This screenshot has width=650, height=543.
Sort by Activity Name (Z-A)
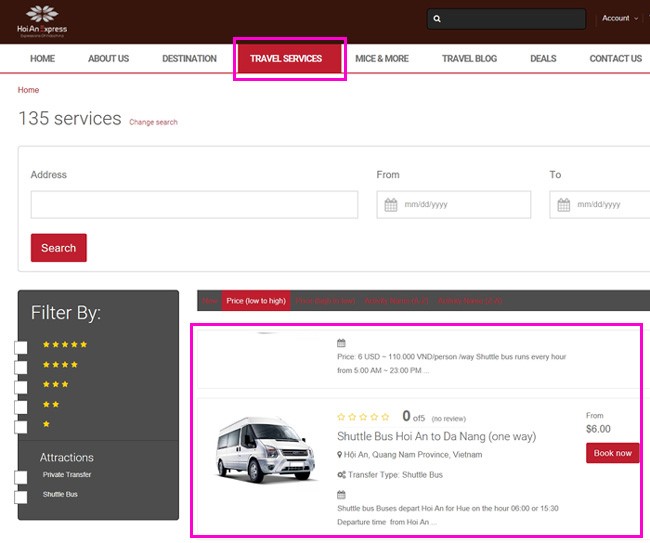pyautogui.click(x=470, y=301)
